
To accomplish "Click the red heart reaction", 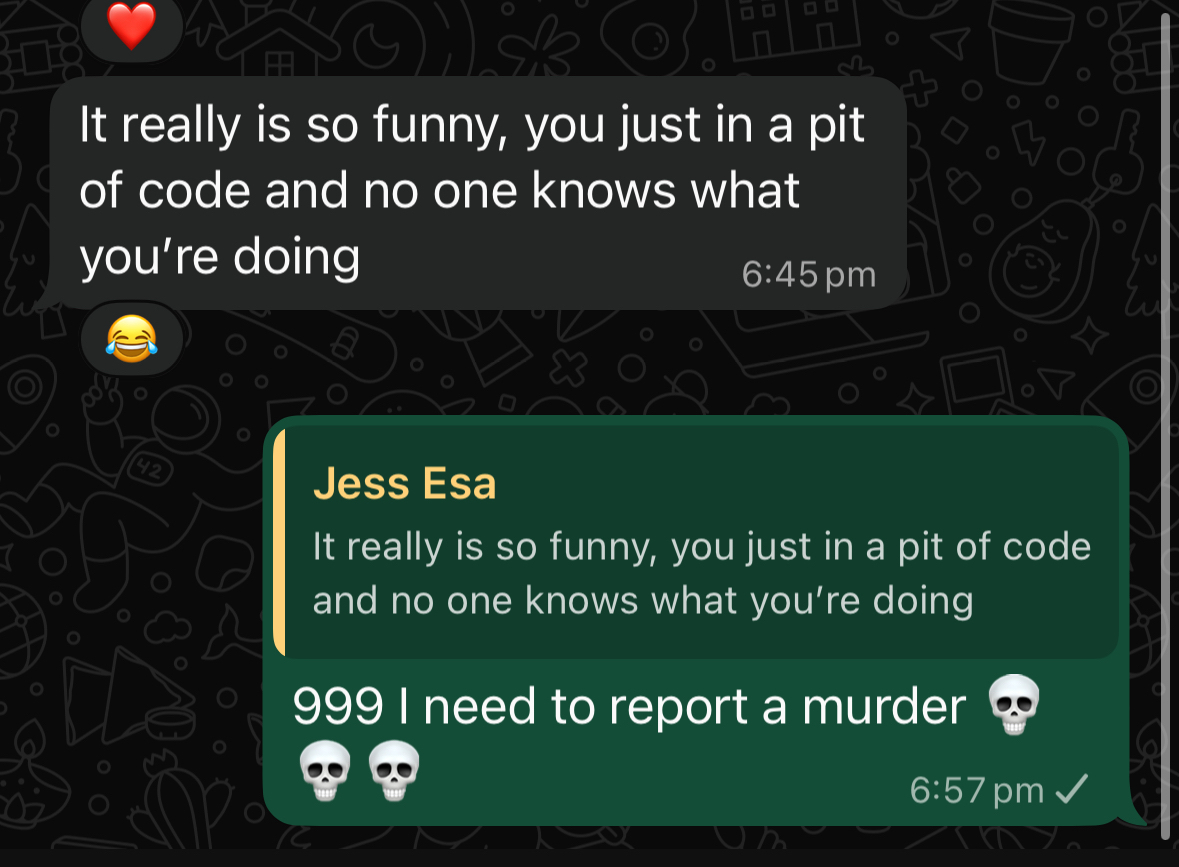I will pyautogui.click(x=132, y=24).
